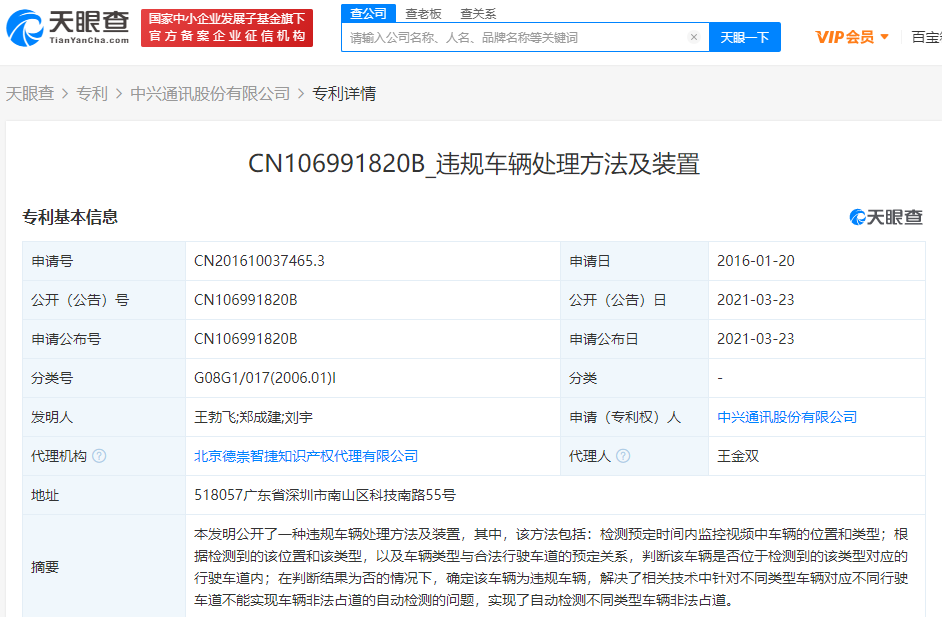Viewport: 942px width, 617px height.
Task: Click agent name 王金双
Action: pyautogui.click(x=738, y=456)
